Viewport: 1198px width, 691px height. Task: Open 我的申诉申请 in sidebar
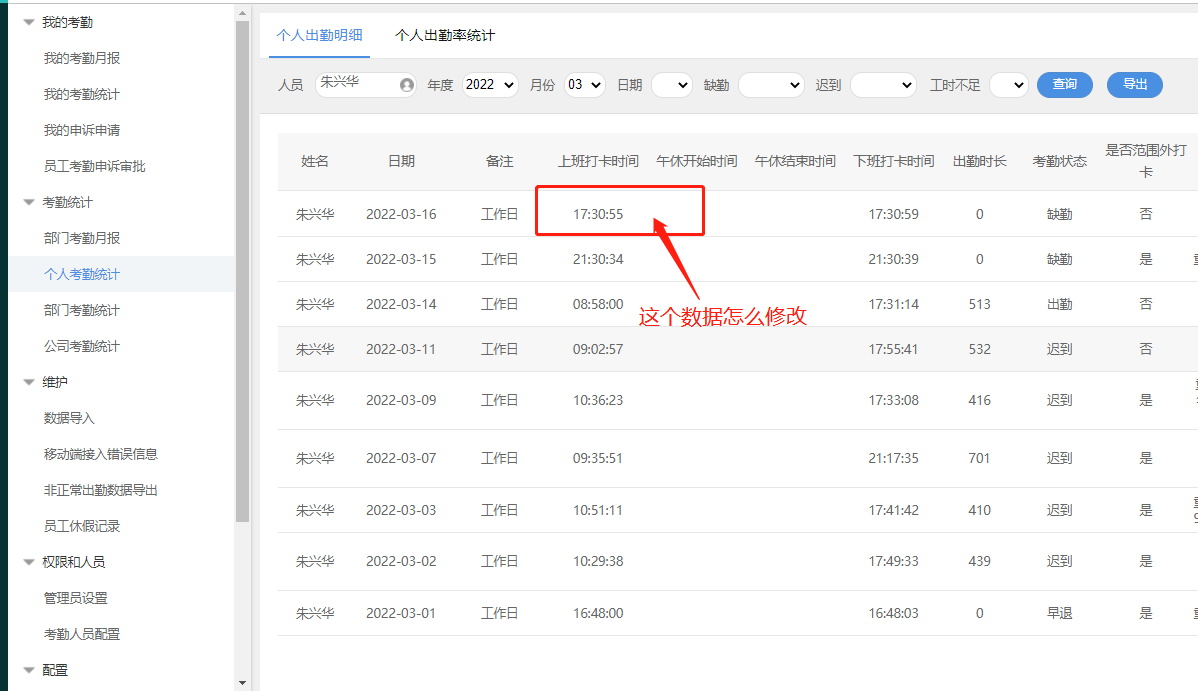point(82,130)
